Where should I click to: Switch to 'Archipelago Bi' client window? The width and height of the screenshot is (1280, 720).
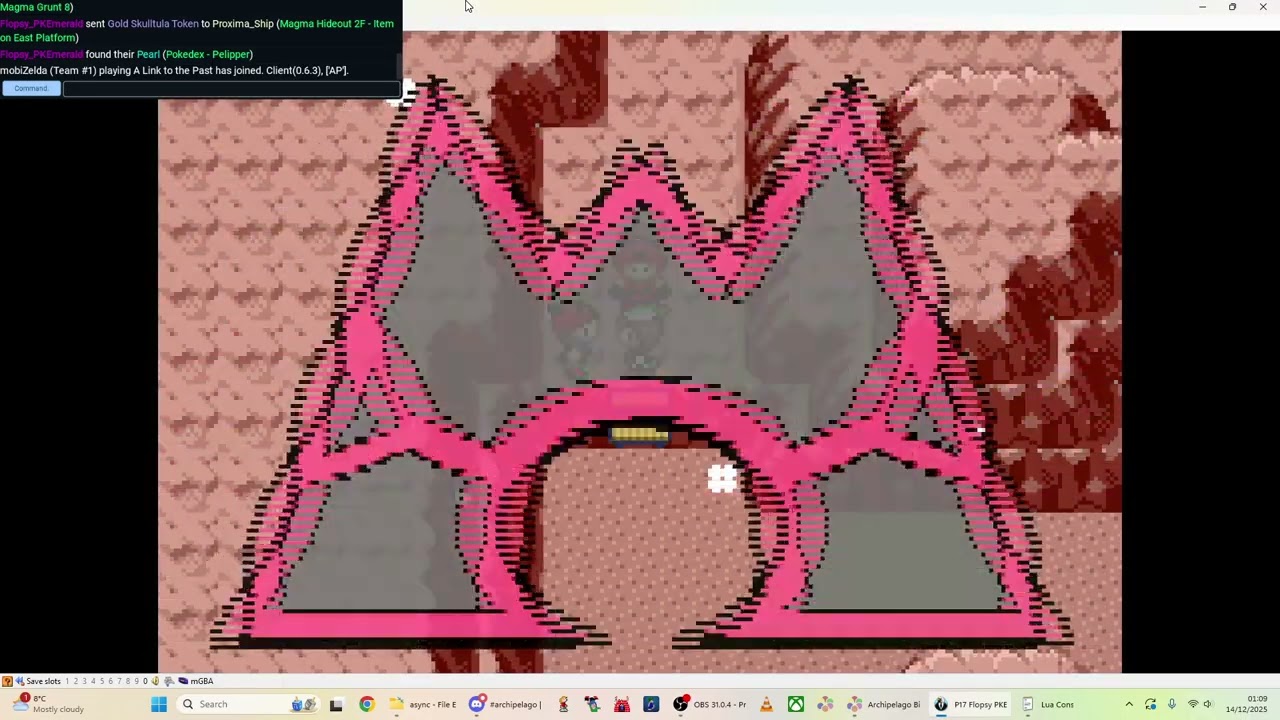click(x=884, y=704)
